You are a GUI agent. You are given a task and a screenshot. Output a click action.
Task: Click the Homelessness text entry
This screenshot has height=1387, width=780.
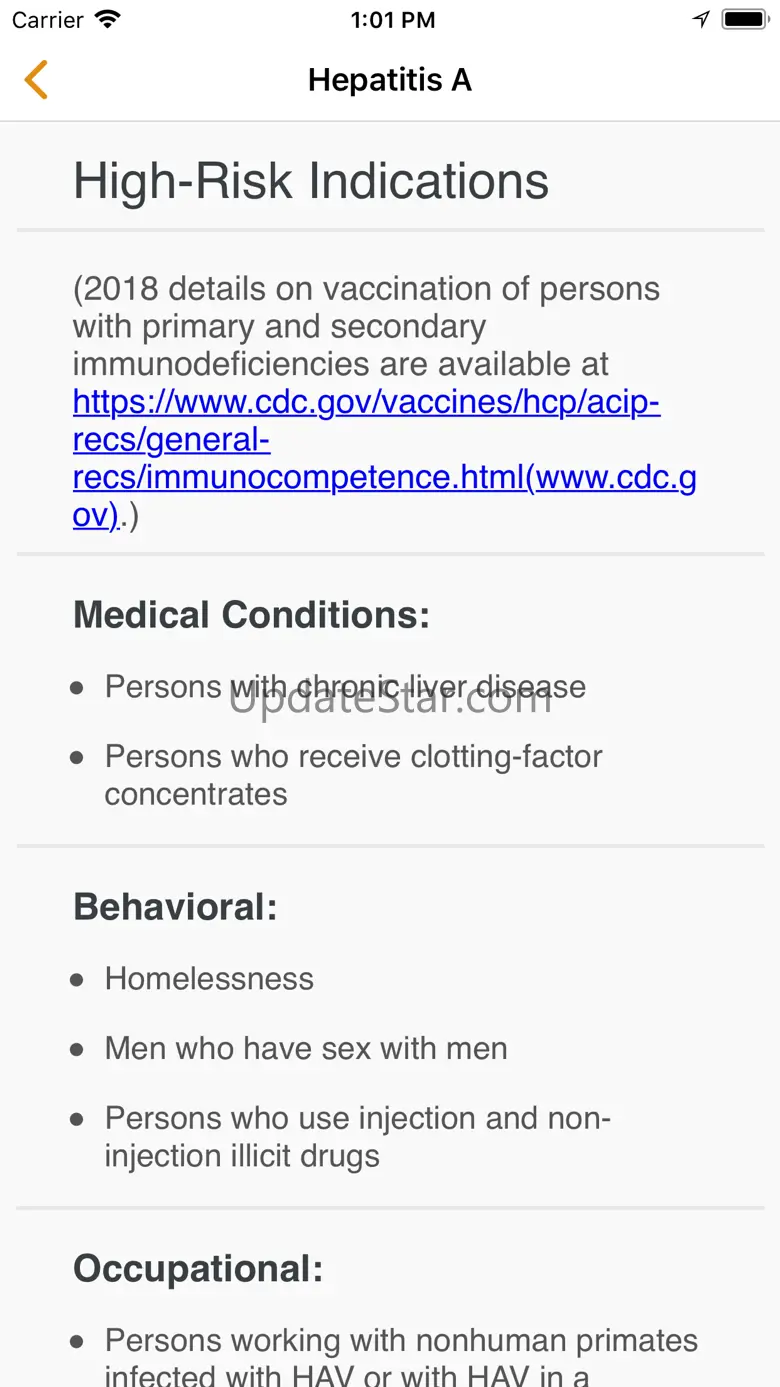(209, 979)
